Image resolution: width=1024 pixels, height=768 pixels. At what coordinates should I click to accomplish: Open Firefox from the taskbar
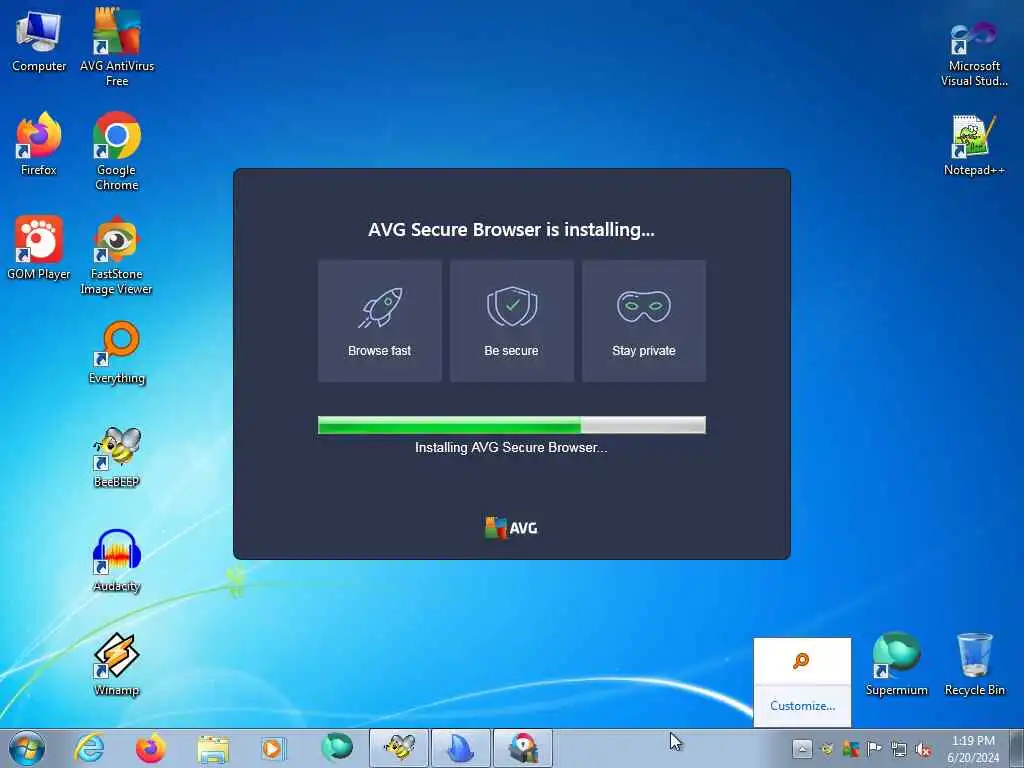point(150,748)
